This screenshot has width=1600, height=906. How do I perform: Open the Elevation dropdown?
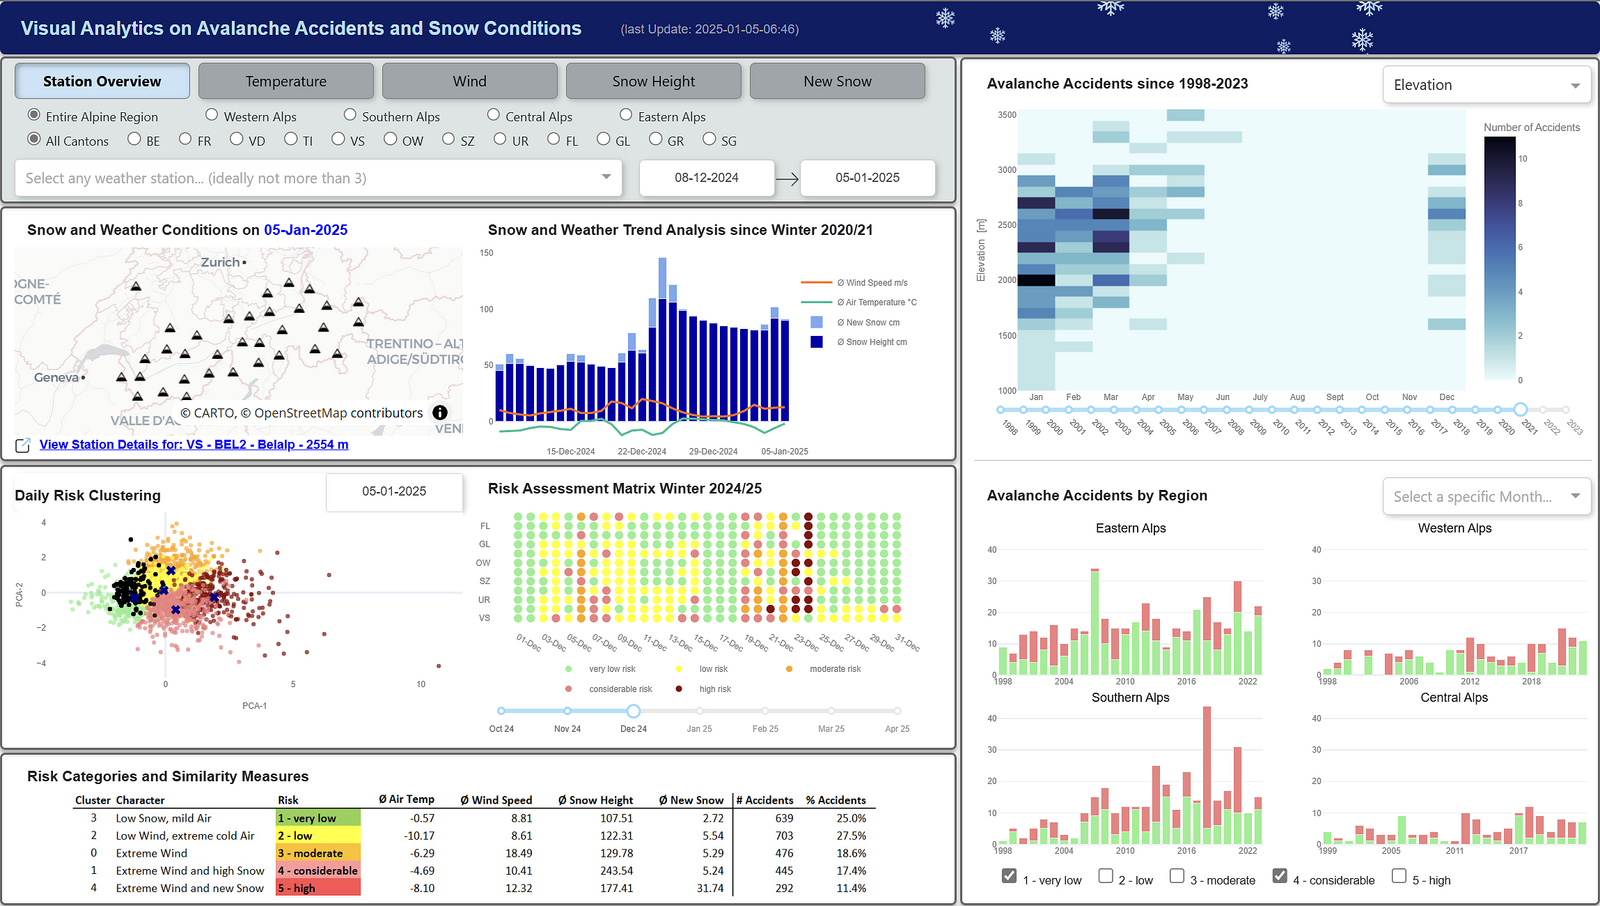(x=1486, y=85)
